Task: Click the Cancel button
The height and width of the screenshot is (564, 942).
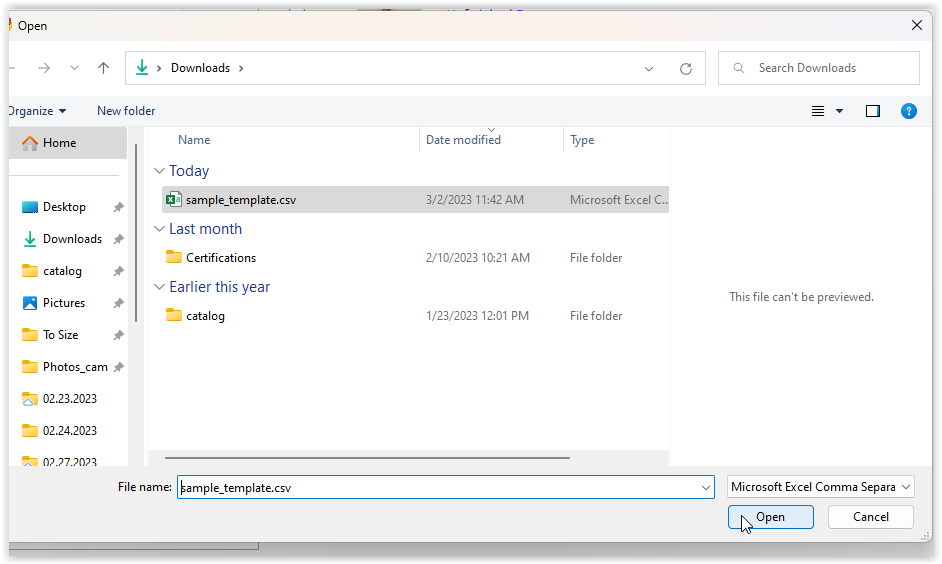Action: click(x=871, y=517)
